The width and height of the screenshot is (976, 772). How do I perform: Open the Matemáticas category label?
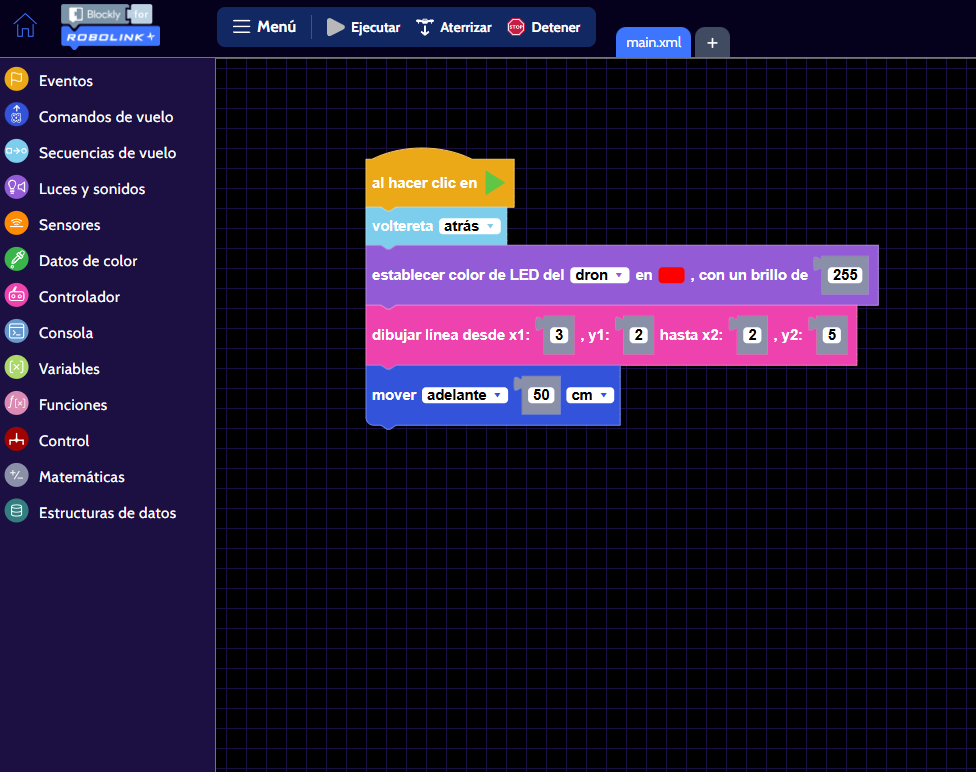click(82, 477)
